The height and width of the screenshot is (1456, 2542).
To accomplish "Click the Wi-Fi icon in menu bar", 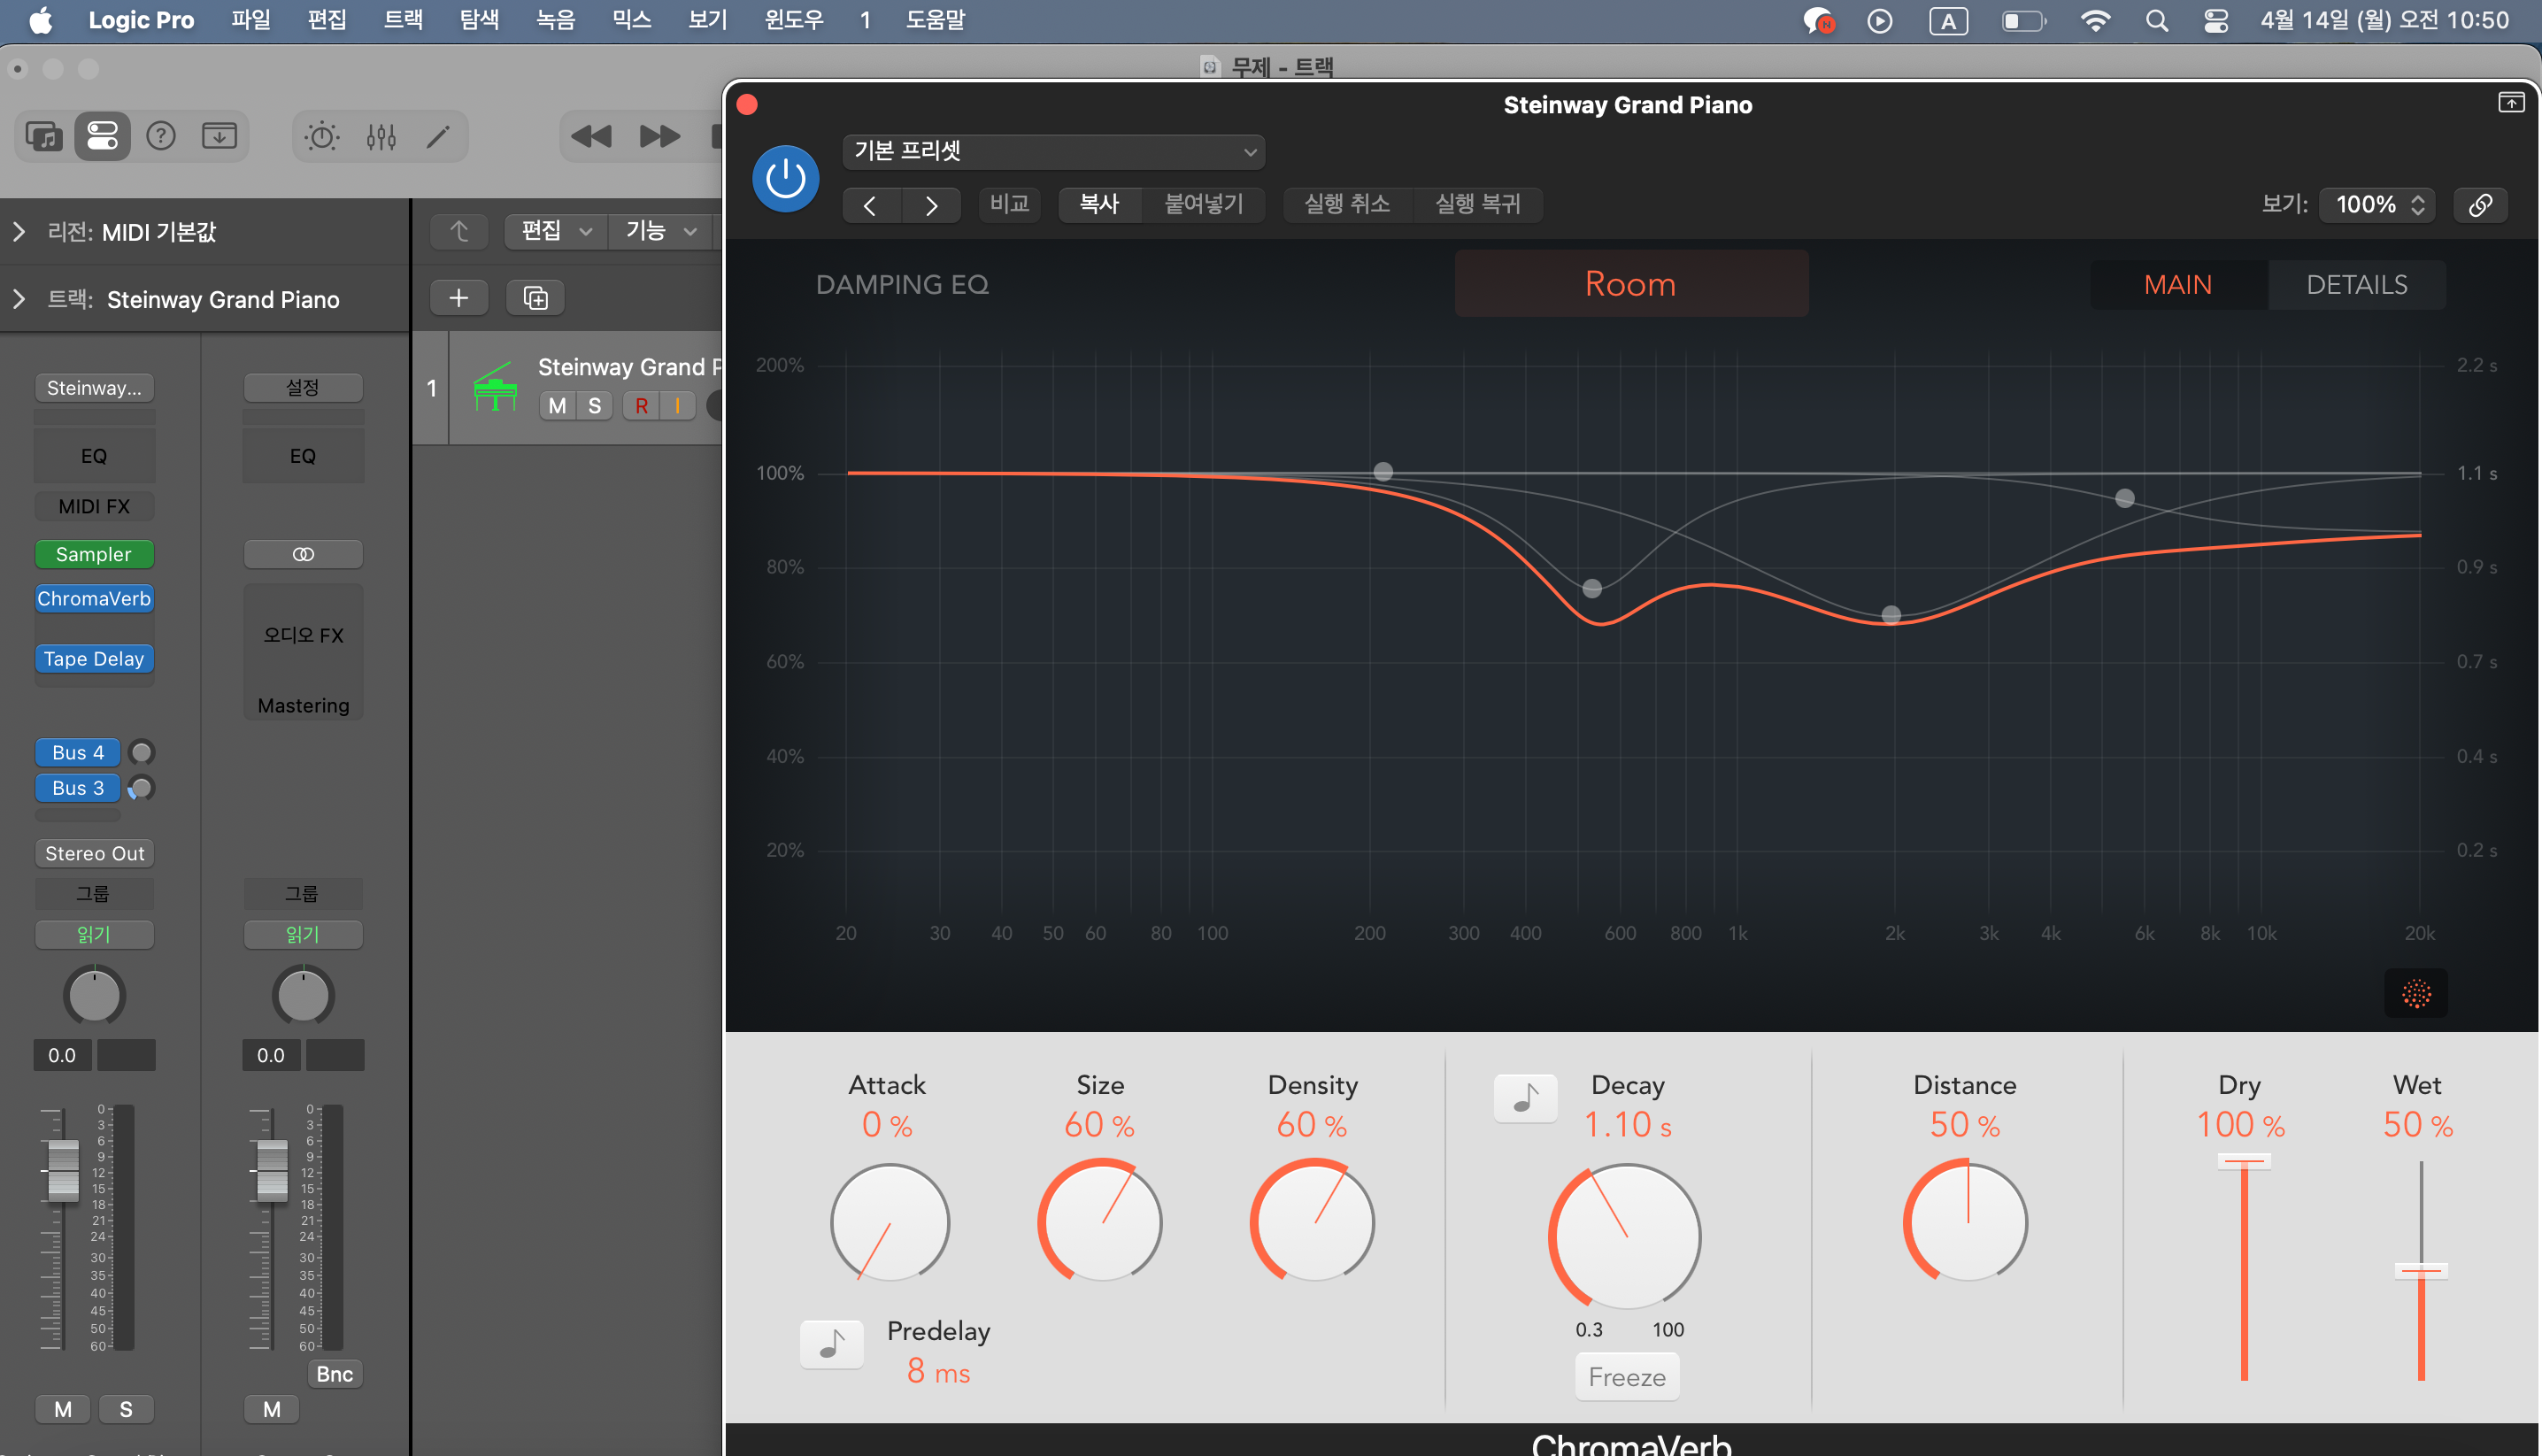I will 2095,21.
